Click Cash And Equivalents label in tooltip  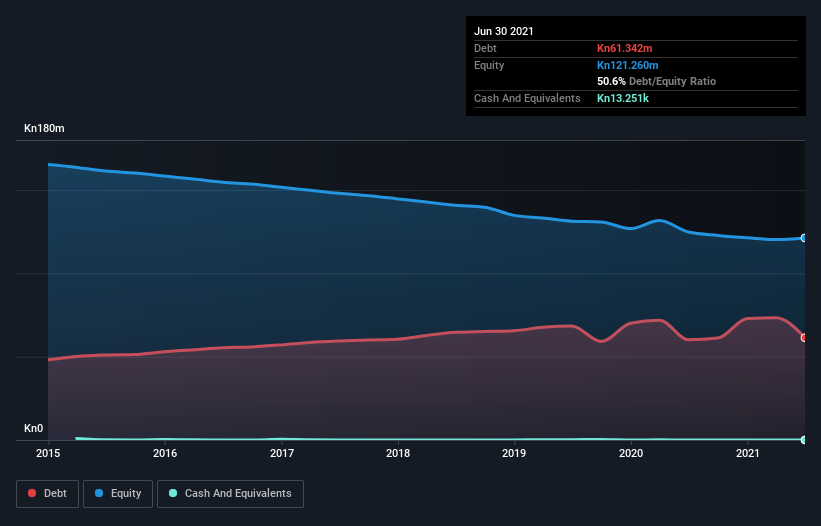click(x=527, y=98)
